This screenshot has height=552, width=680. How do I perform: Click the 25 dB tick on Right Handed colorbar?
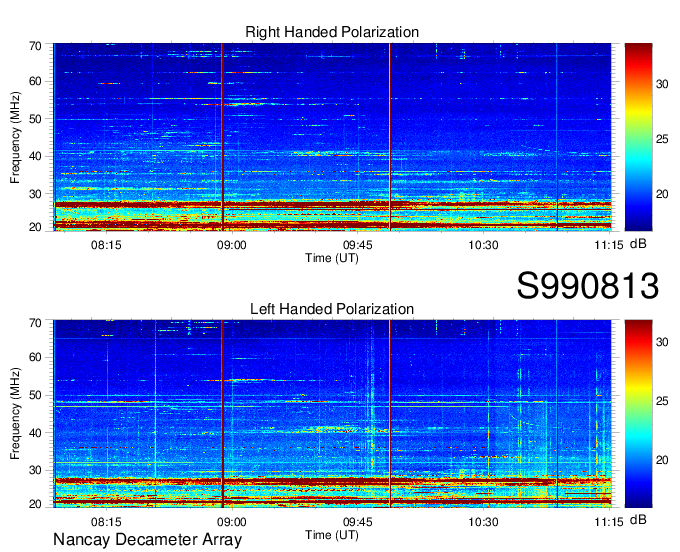tap(662, 139)
